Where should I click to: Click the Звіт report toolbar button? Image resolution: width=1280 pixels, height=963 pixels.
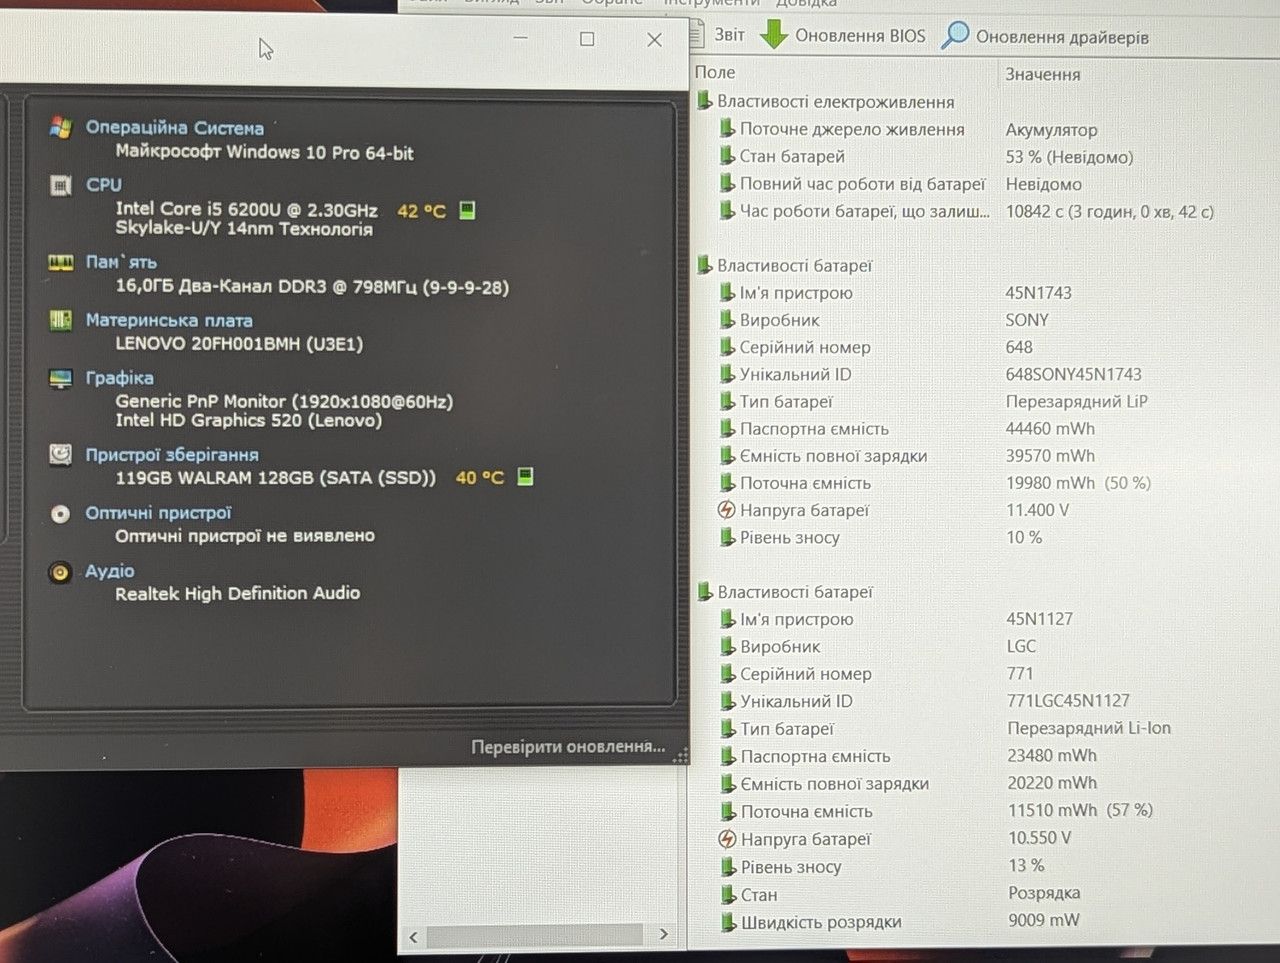click(x=718, y=35)
